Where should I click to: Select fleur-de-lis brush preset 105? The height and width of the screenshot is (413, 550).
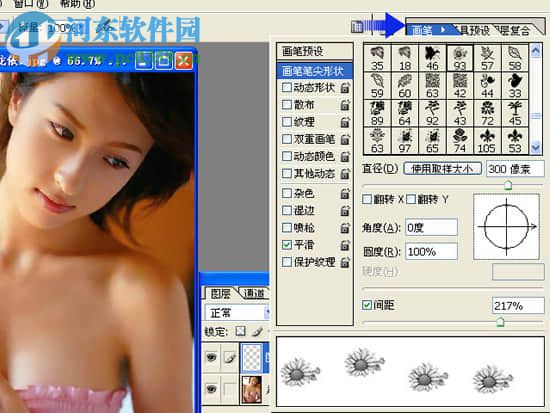point(487,140)
